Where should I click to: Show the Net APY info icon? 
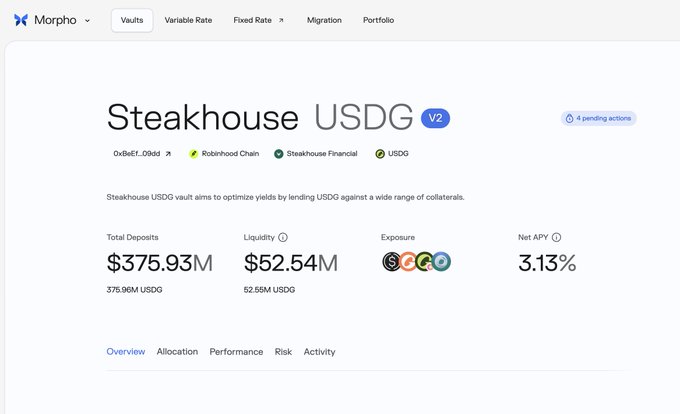pyautogui.click(x=556, y=237)
